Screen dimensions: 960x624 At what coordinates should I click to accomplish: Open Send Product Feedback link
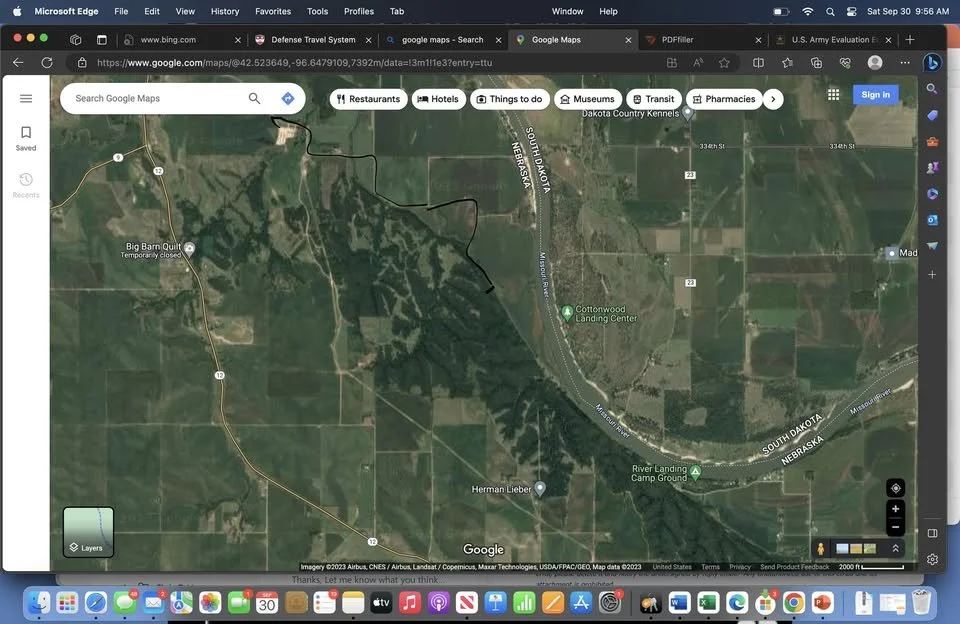click(x=794, y=567)
